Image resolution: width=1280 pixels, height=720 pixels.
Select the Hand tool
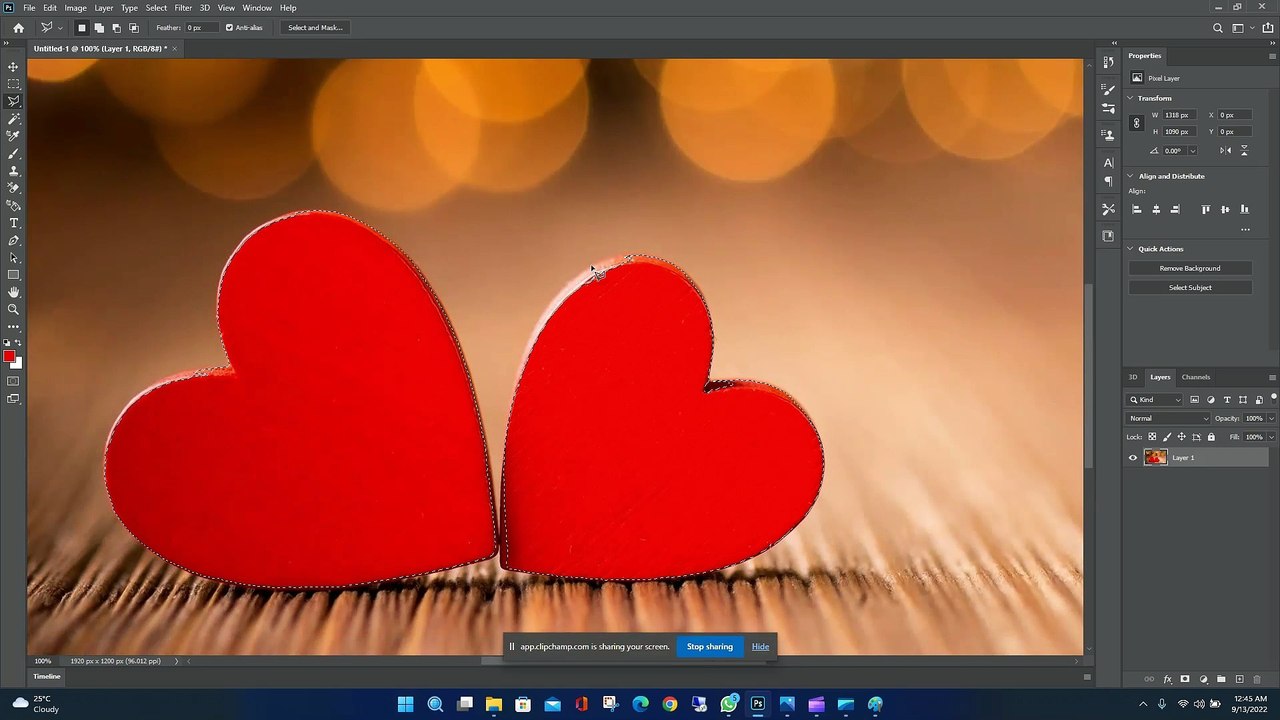(x=13, y=292)
